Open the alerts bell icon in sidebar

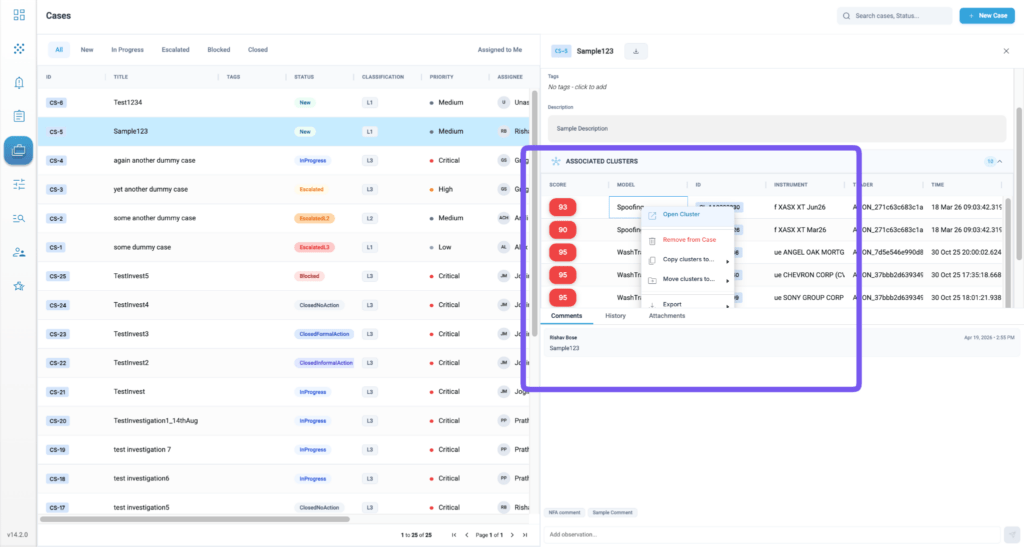19,82
